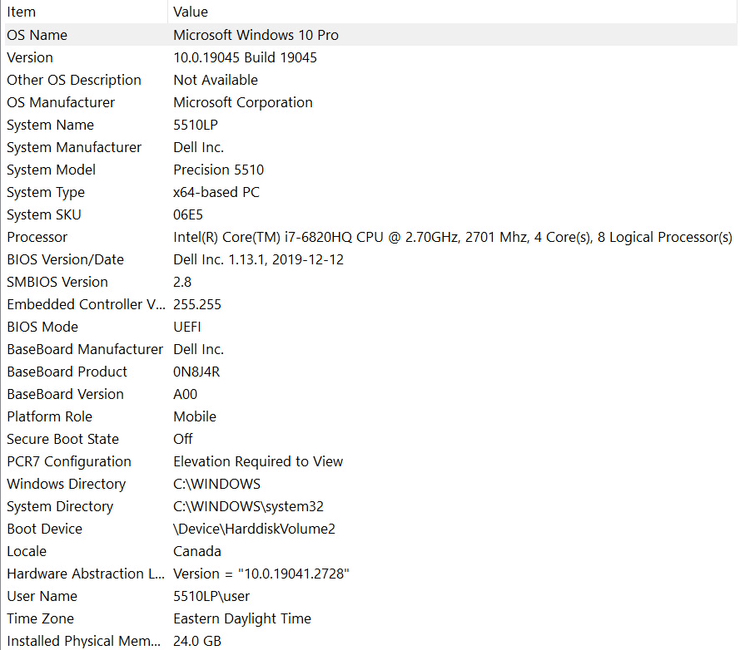Click the Canada locale value

197,552
